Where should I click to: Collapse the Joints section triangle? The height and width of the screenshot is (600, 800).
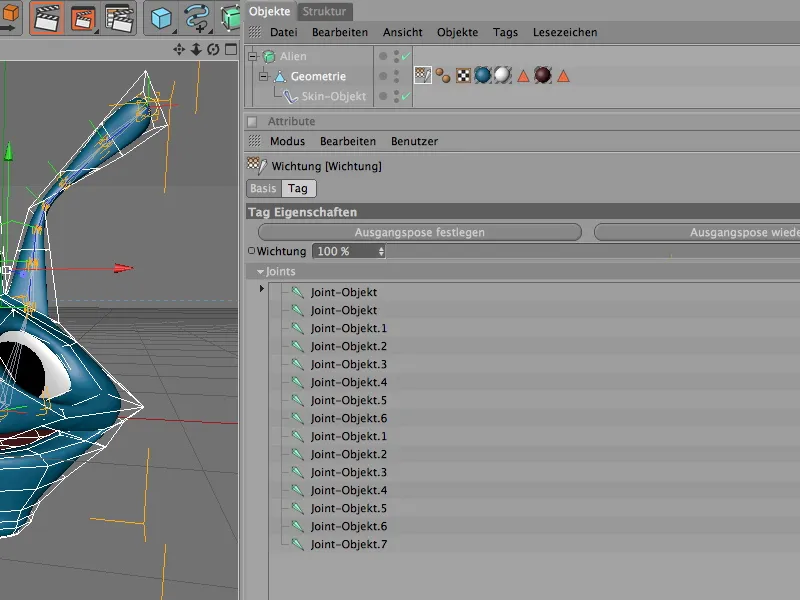261,272
